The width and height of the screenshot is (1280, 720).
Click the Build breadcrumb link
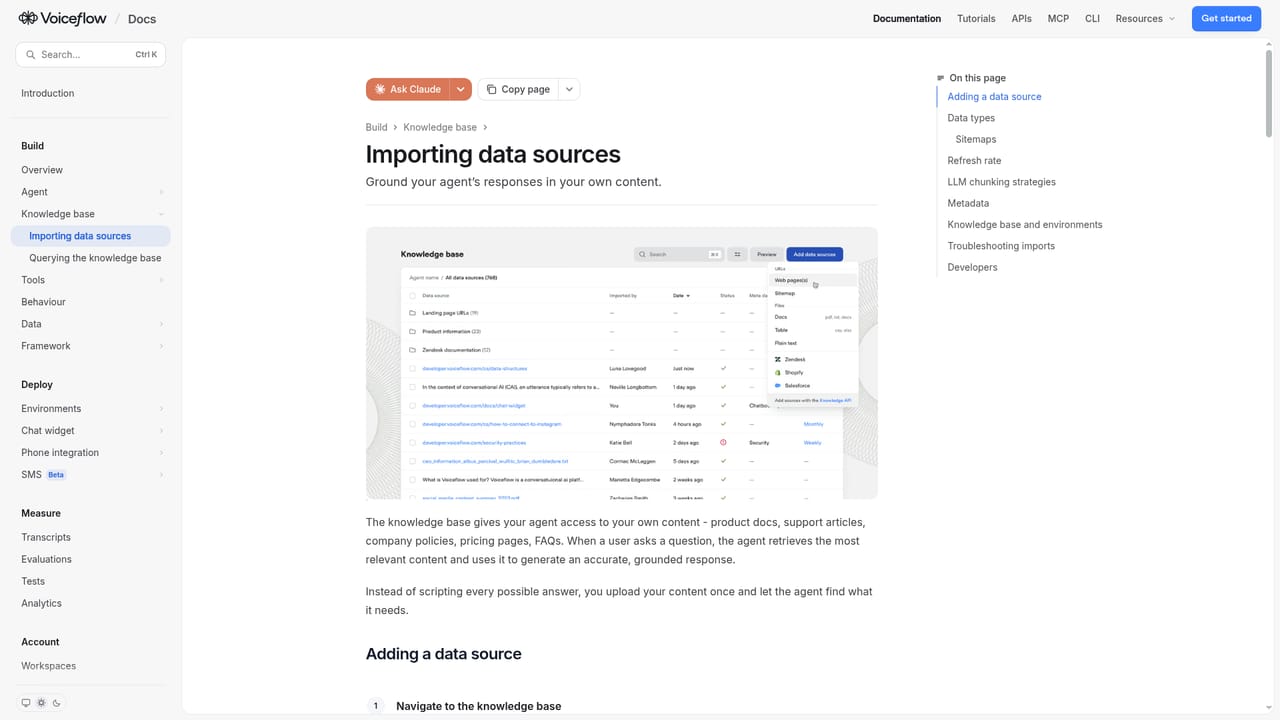[376, 127]
